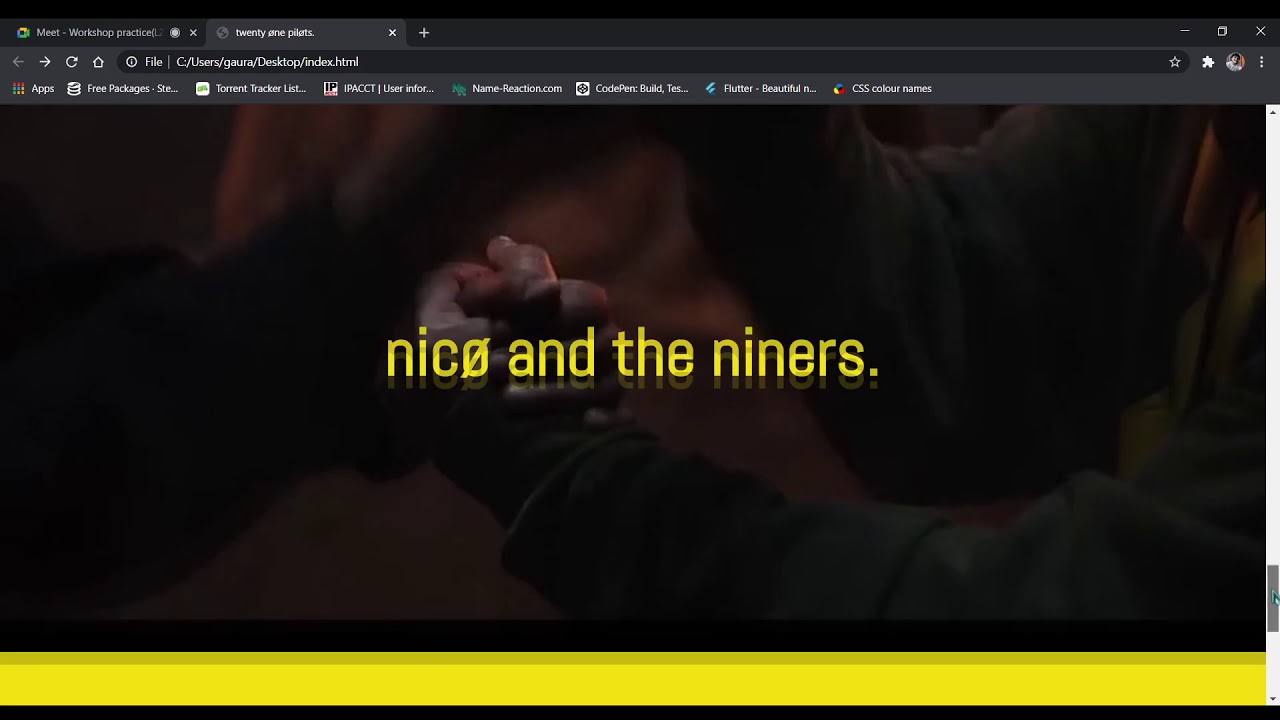Open CodePen bookmark
This screenshot has height=720, width=1280.
pyautogui.click(x=632, y=88)
